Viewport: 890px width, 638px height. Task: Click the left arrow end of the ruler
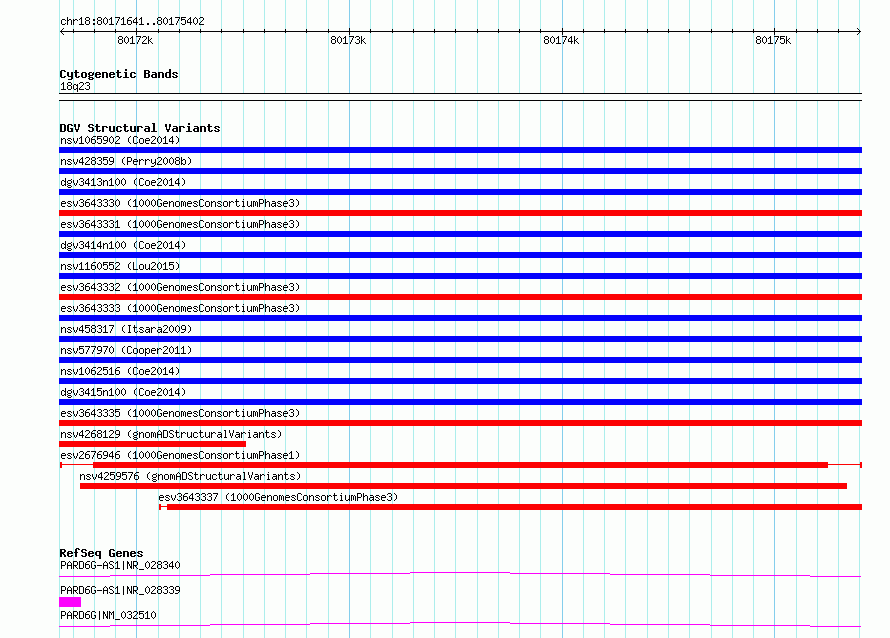62,31
